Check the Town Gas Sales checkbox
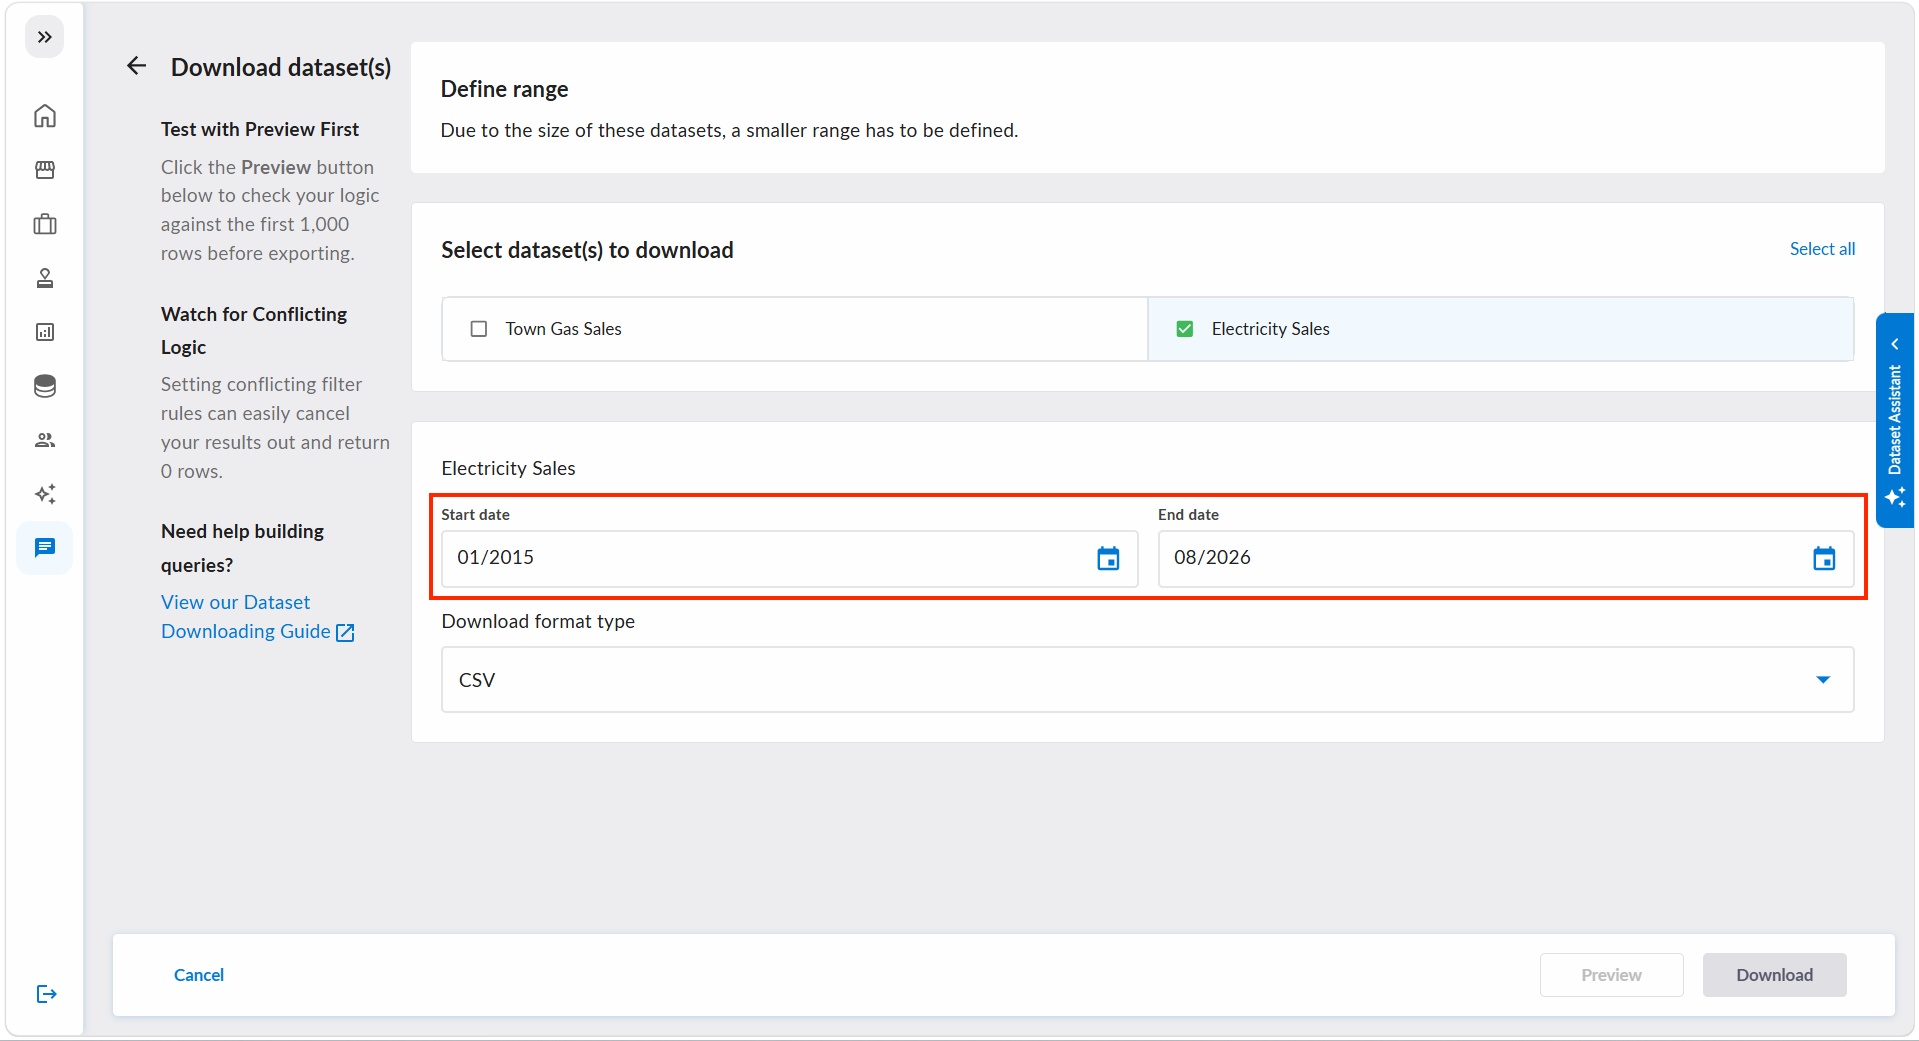Image resolution: width=1919 pixels, height=1041 pixels. pos(479,329)
